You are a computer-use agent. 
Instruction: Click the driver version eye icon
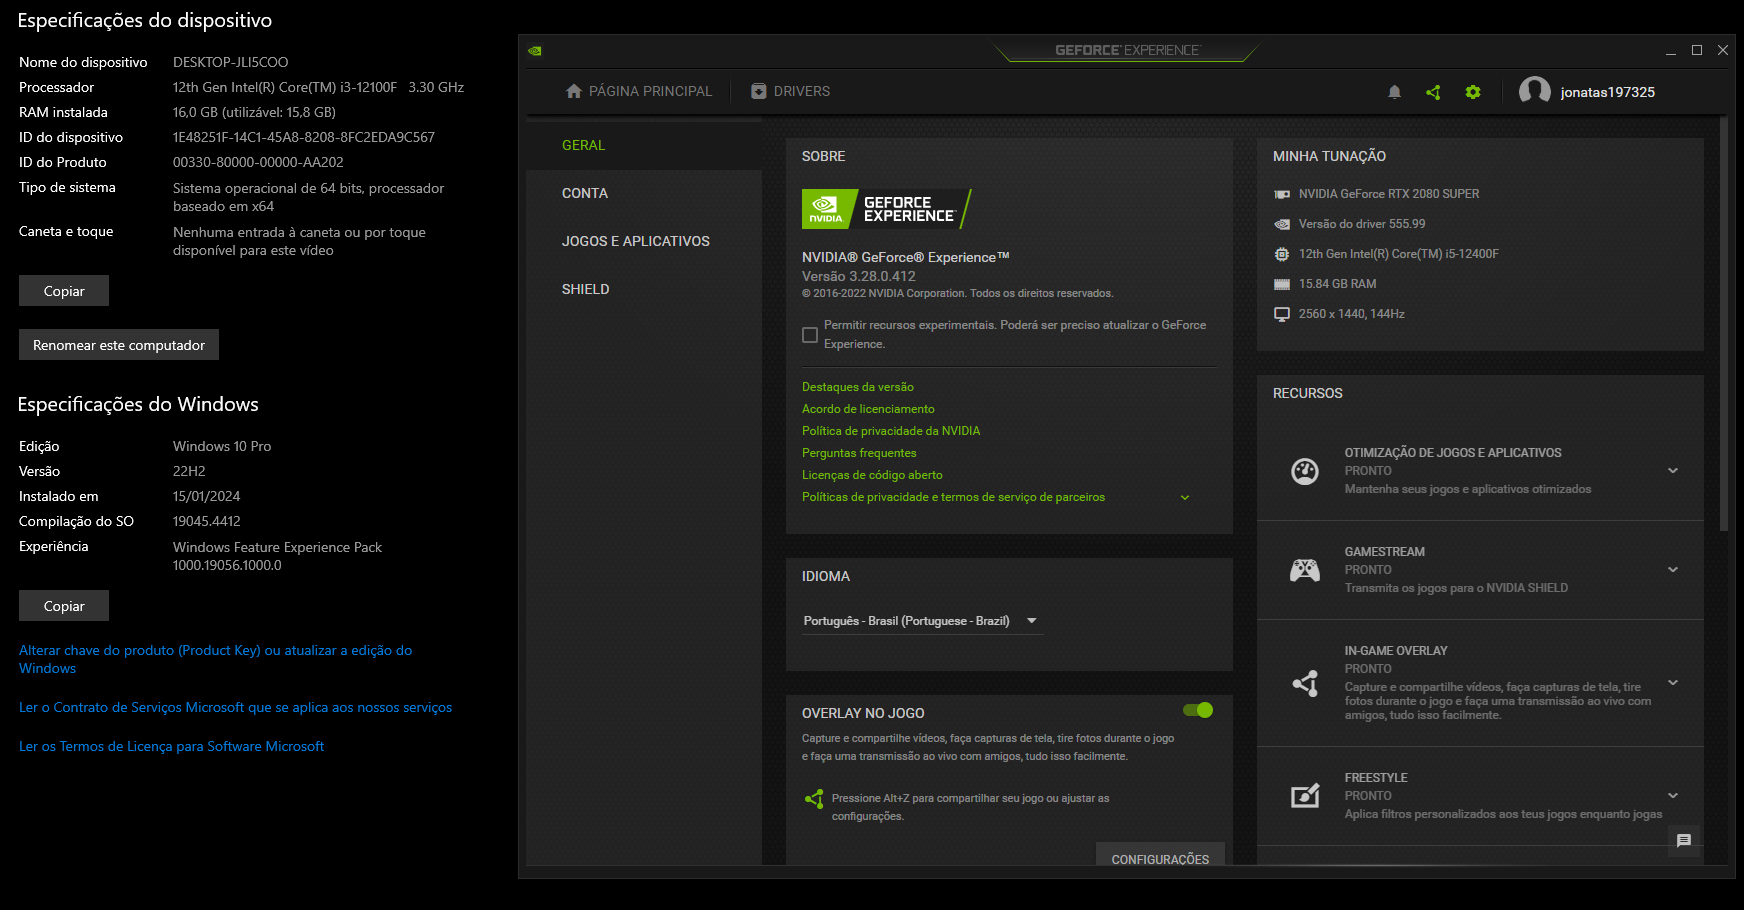(x=1282, y=224)
